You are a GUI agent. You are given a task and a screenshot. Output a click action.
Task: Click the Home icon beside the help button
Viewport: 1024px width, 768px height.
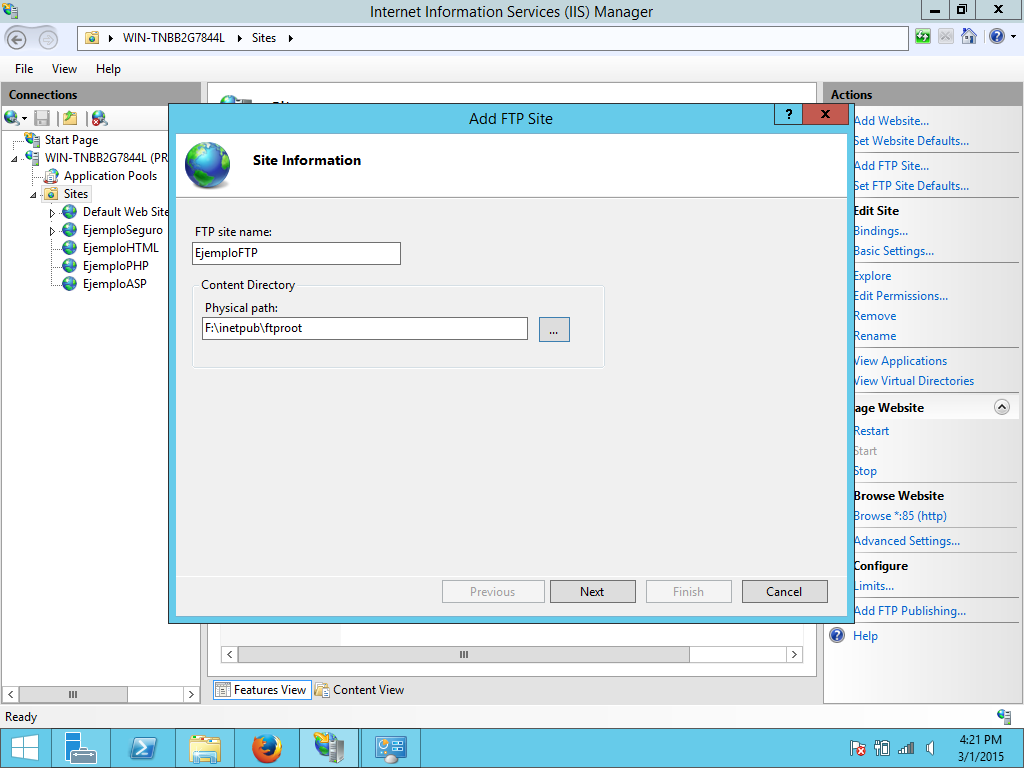click(x=968, y=36)
